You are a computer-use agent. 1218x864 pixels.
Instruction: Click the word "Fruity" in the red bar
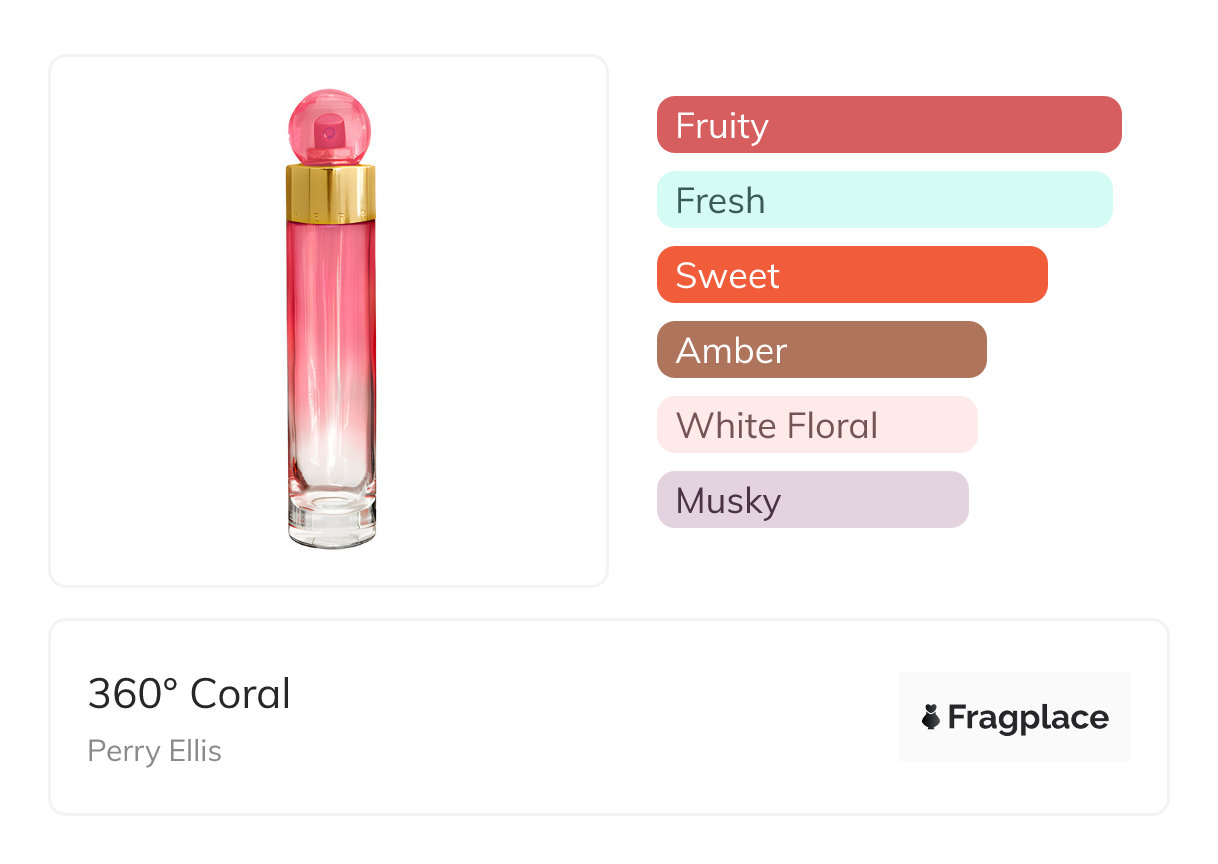click(x=722, y=126)
